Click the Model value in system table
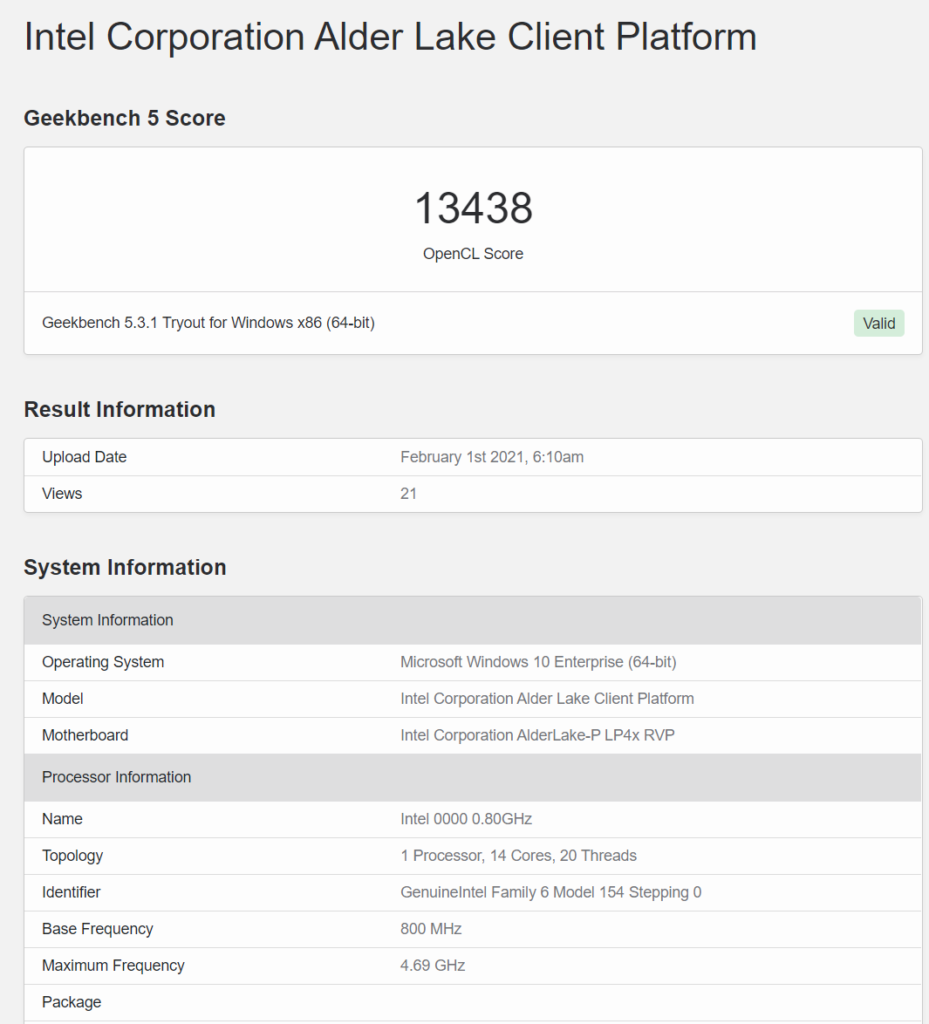 click(546, 698)
